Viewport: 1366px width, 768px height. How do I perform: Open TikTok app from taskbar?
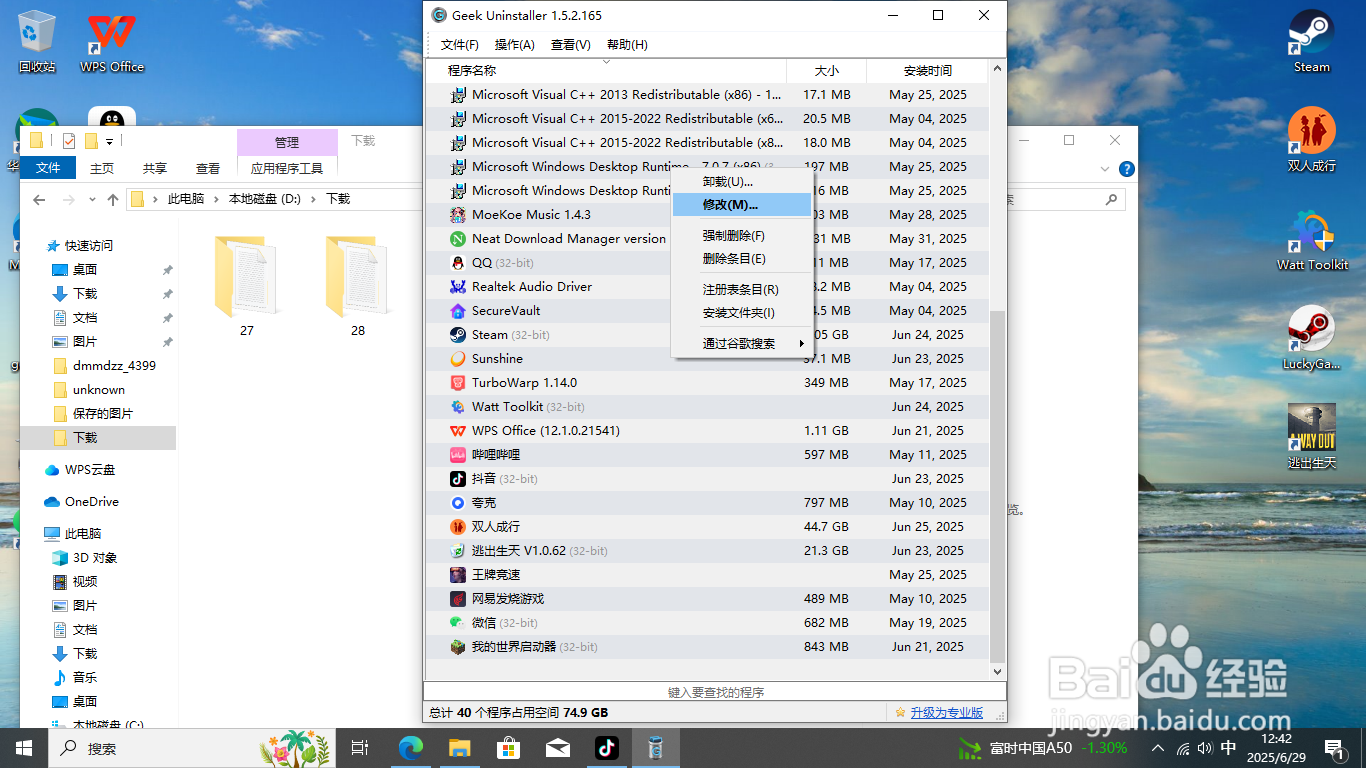pyautogui.click(x=607, y=747)
